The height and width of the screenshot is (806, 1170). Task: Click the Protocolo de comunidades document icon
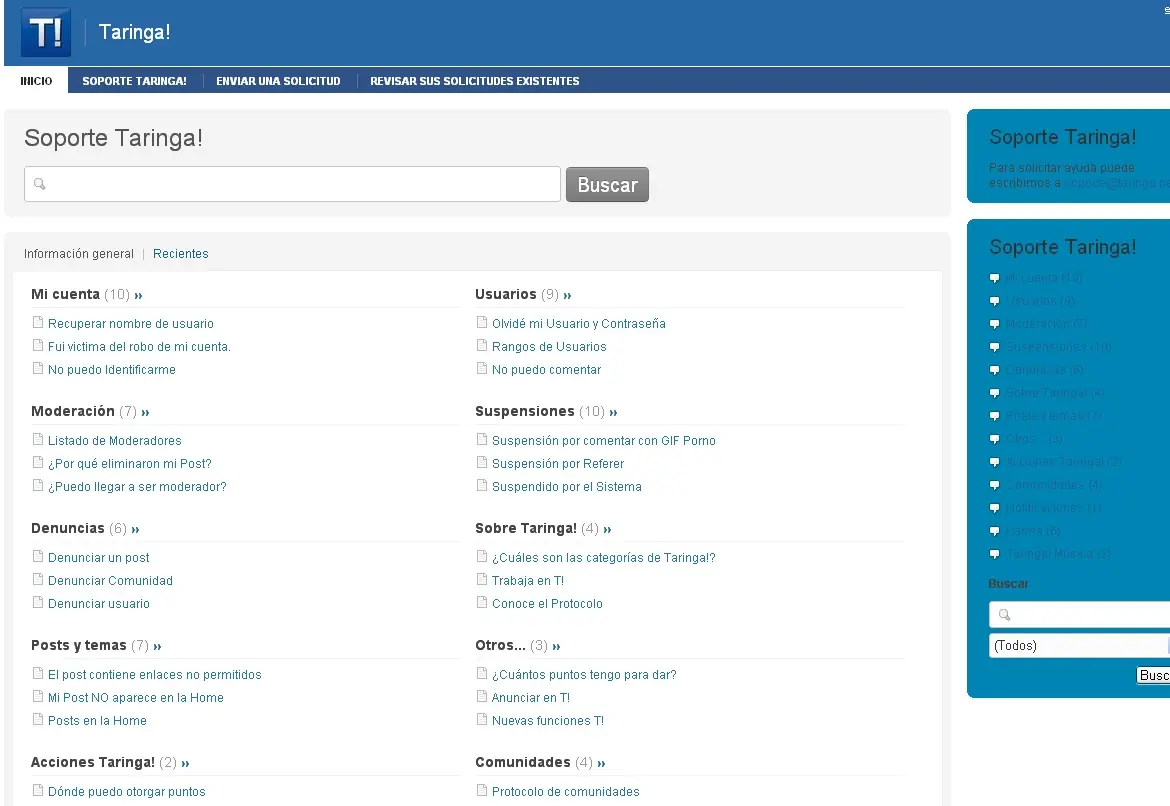(482, 790)
